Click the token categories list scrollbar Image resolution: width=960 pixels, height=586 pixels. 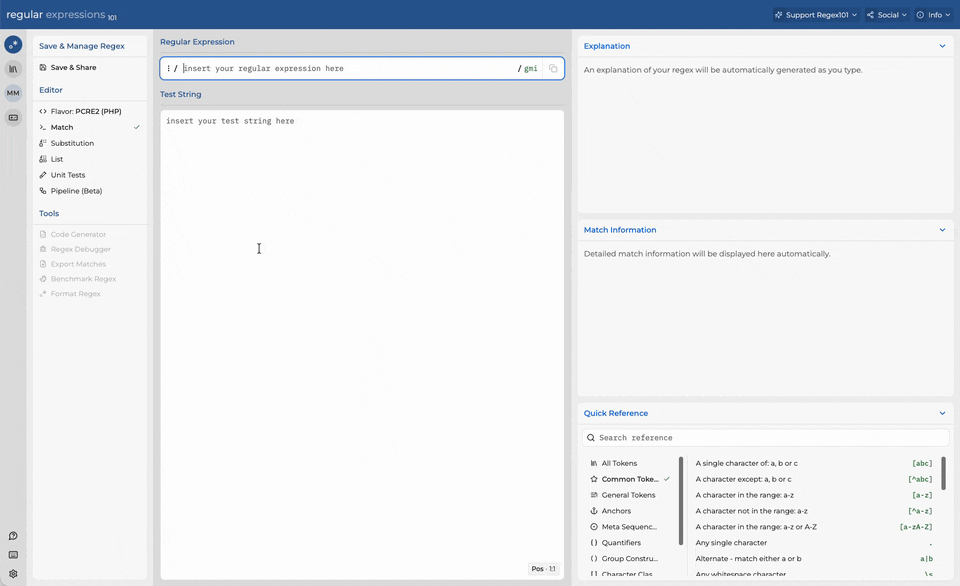point(681,501)
